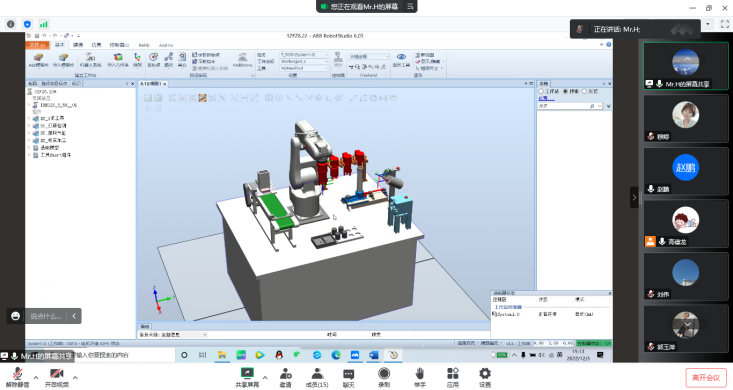Select the 浏览 radio button in document panel
The height and width of the screenshot is (390, 733).
coord(584,91)
